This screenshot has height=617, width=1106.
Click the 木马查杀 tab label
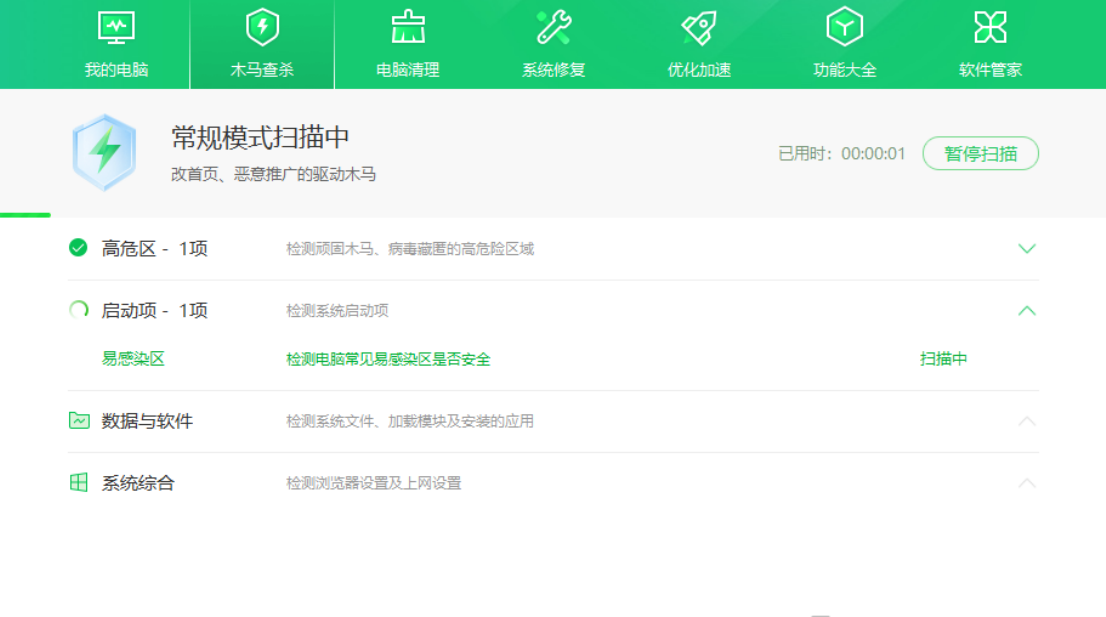coord(262,70)
